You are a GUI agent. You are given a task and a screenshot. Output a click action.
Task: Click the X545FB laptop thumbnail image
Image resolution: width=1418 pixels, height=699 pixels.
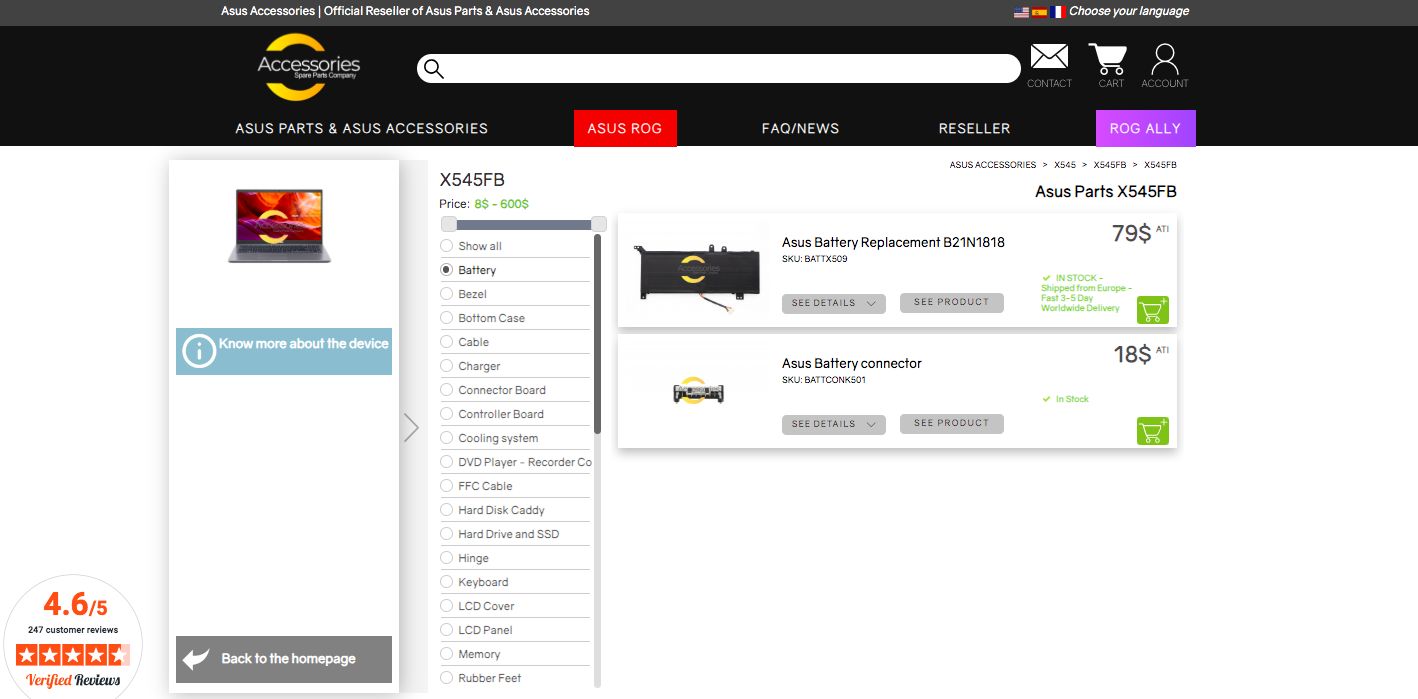coord(278,226)
